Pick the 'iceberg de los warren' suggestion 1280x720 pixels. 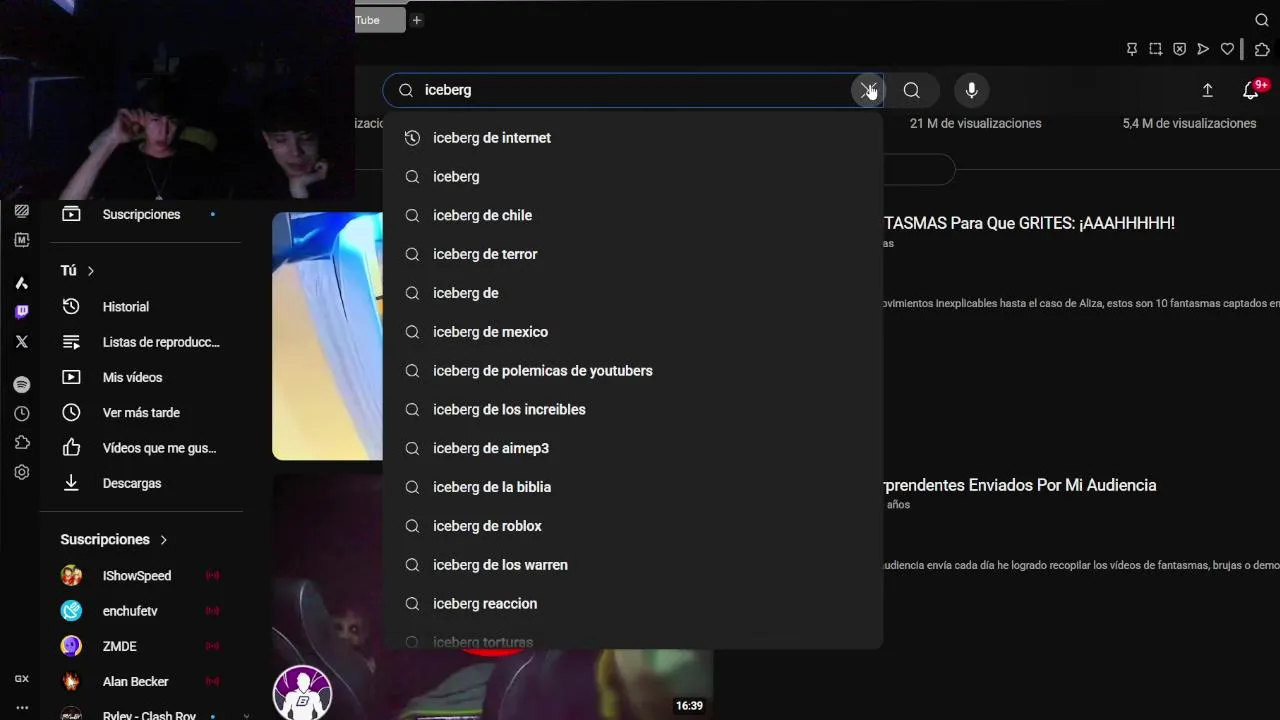coord(632,565)
